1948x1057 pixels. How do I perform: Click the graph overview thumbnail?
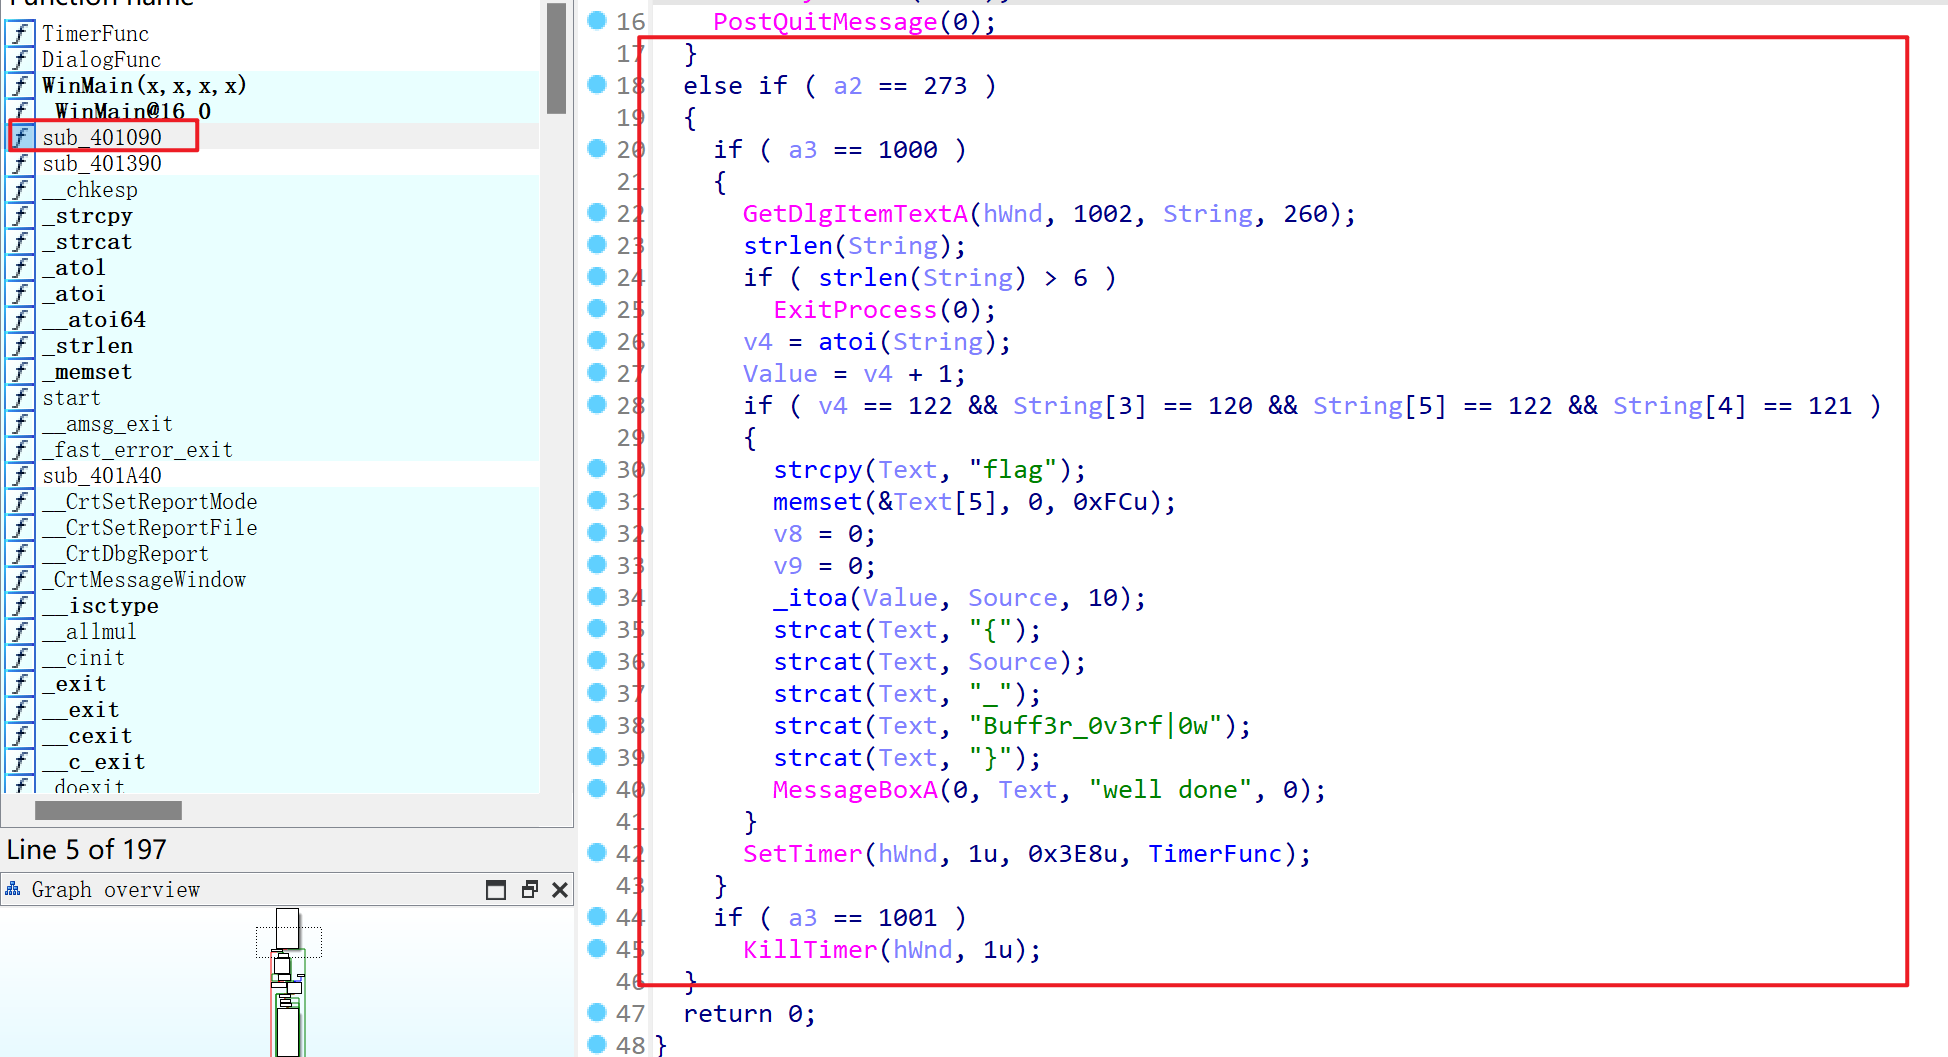(288, 981)
